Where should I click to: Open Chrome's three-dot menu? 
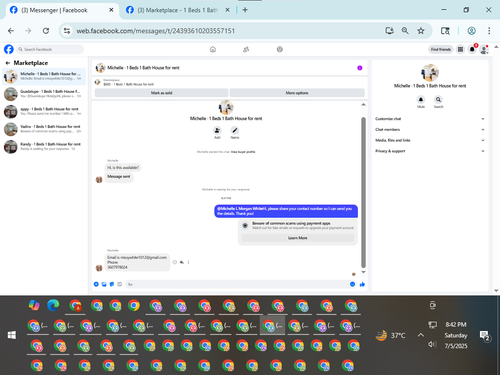coord(489,31)
